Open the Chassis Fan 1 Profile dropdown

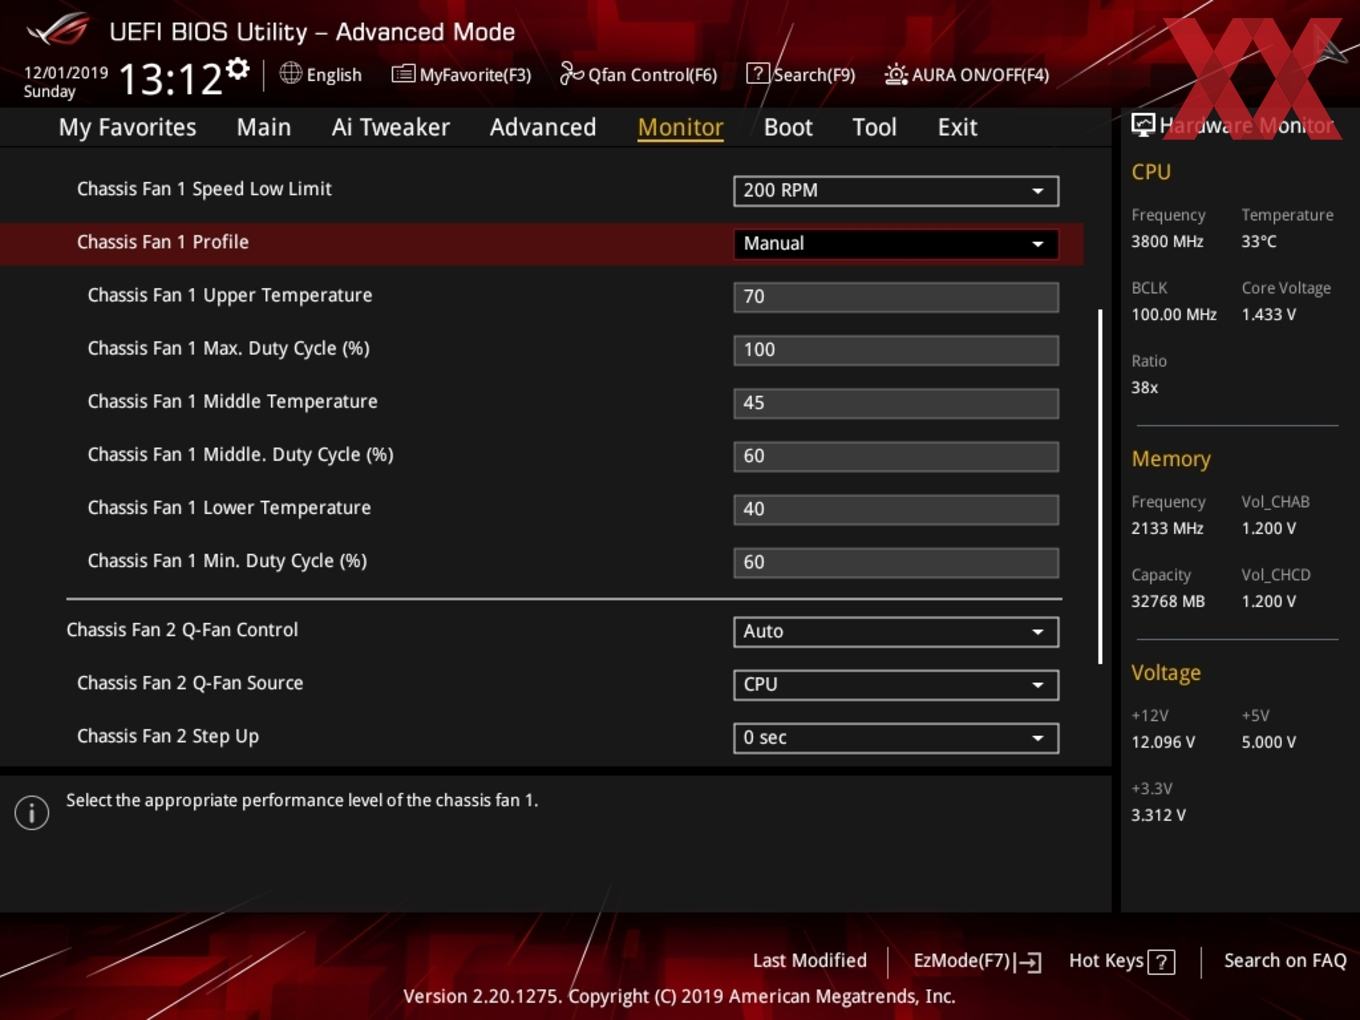point(896,243)
